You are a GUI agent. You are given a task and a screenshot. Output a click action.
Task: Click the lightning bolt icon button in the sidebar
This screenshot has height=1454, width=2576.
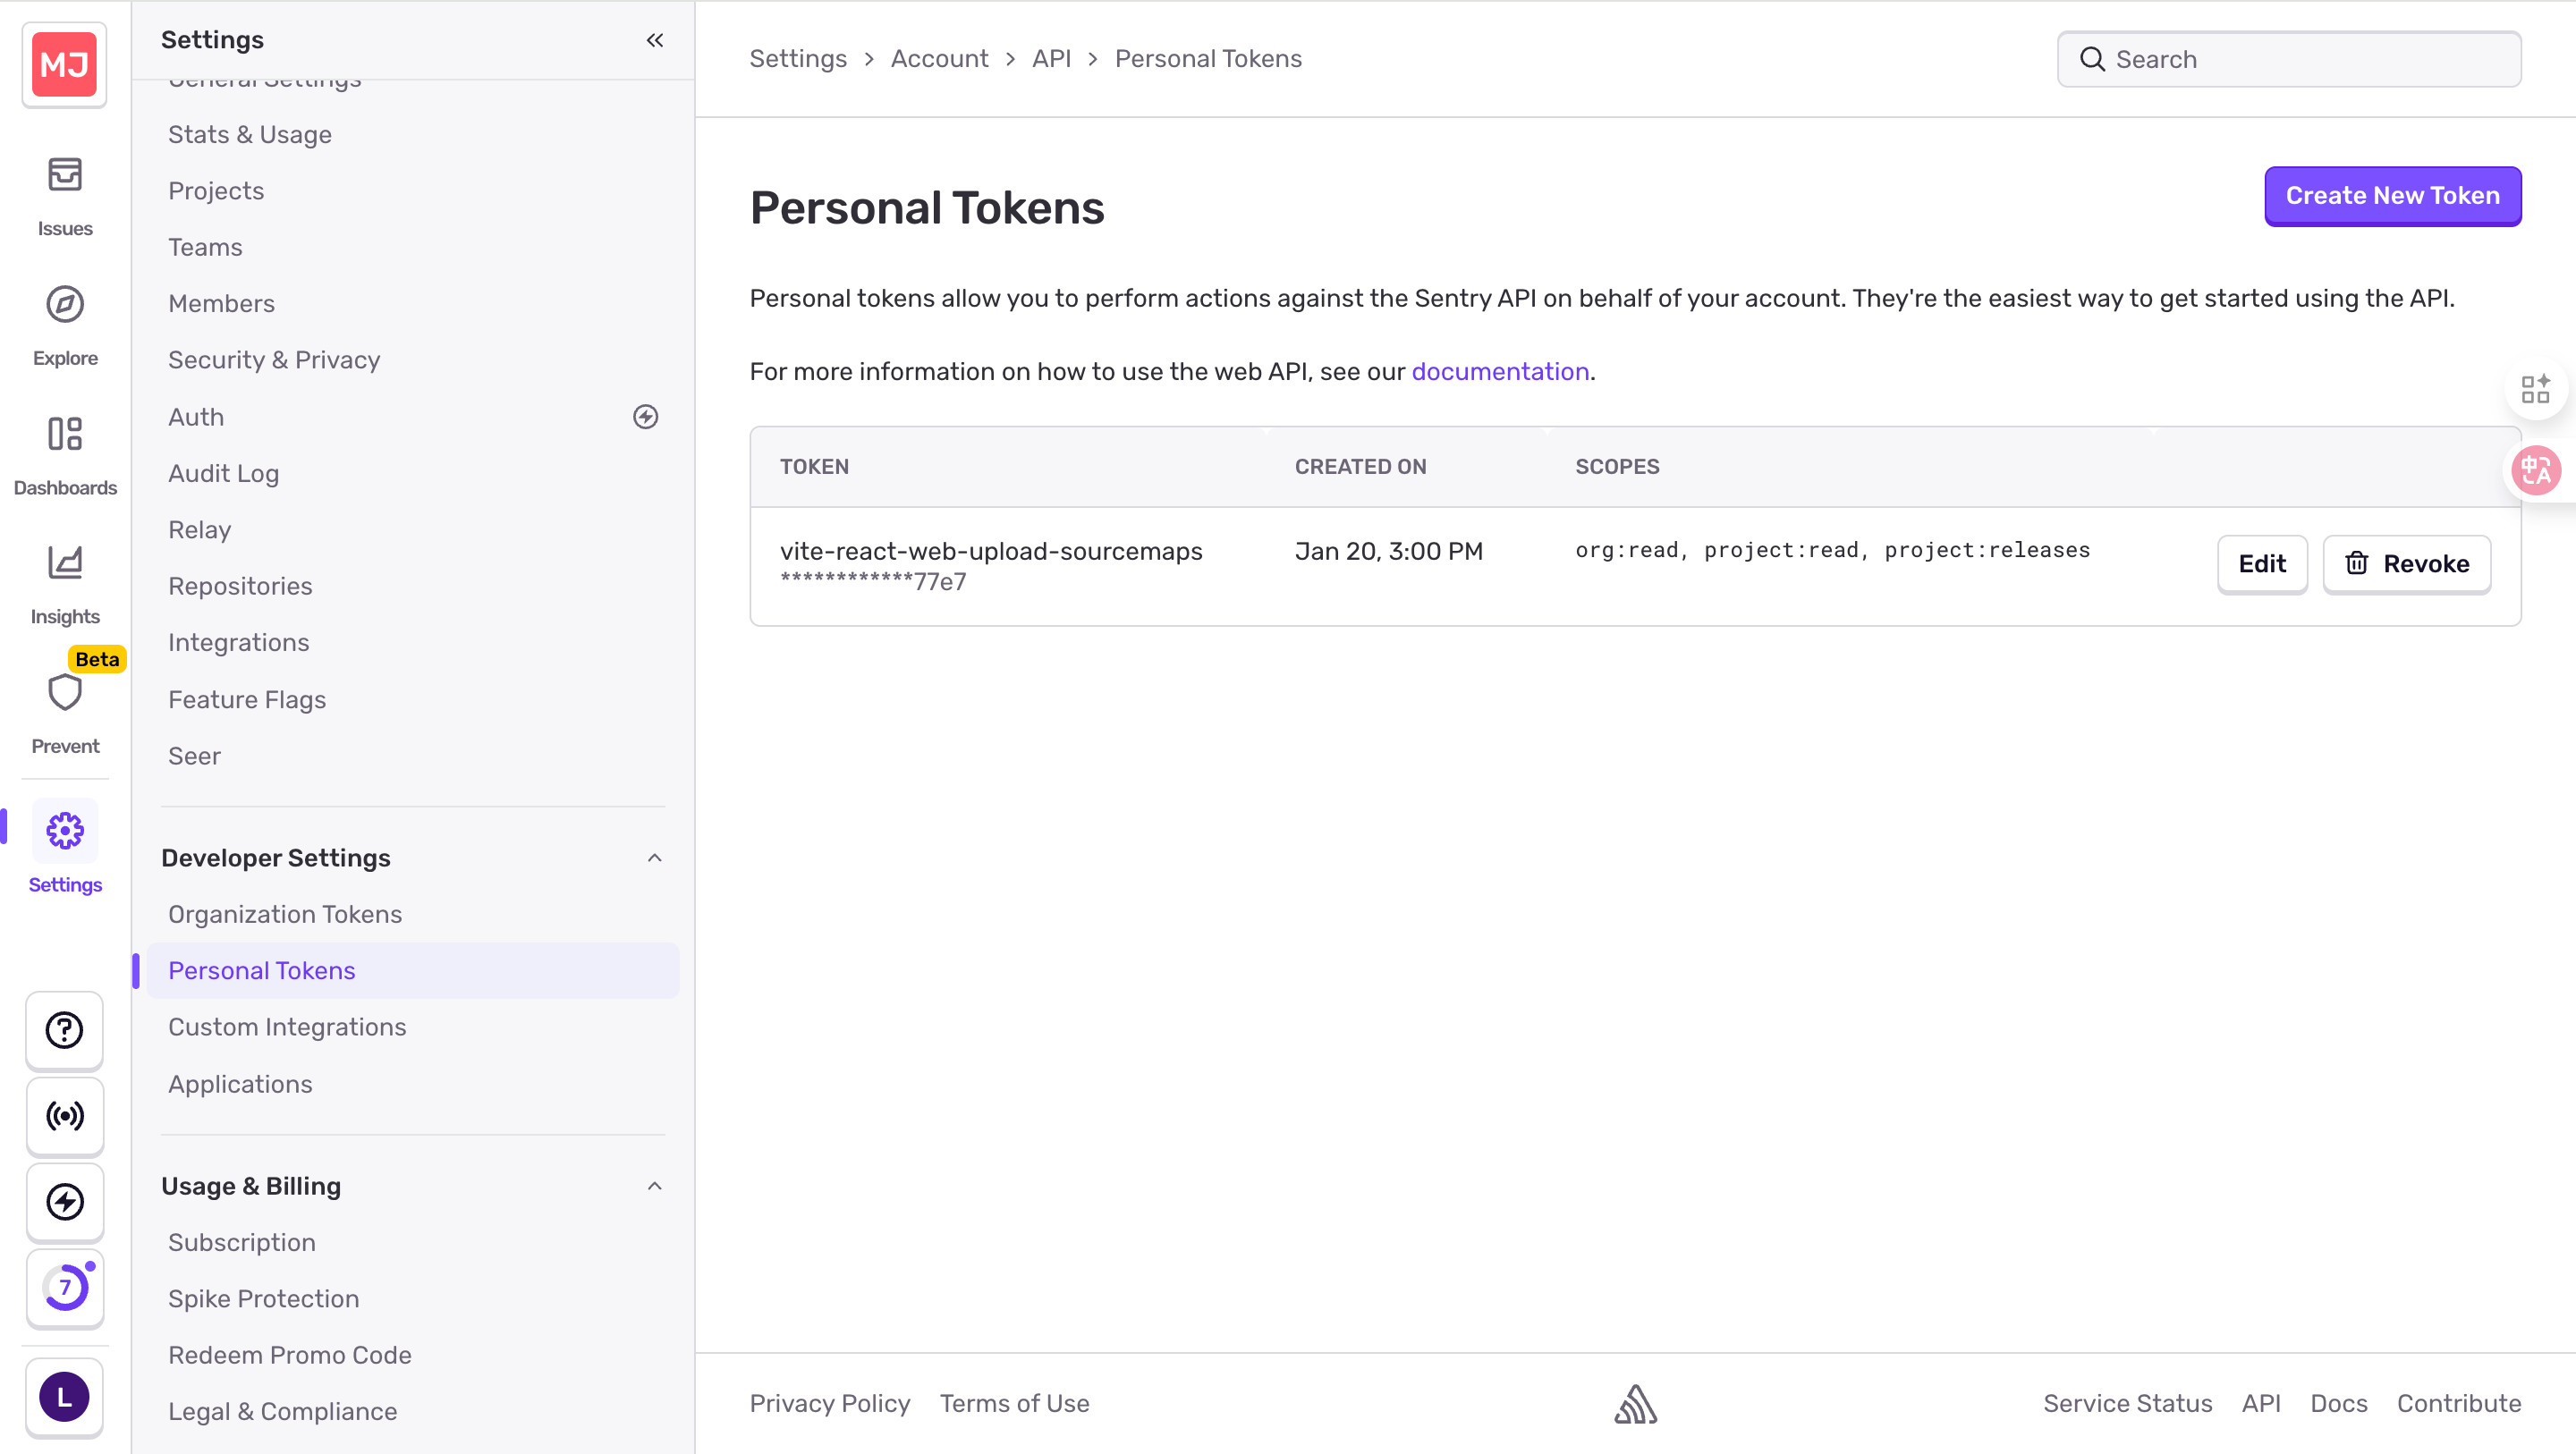65,1202
